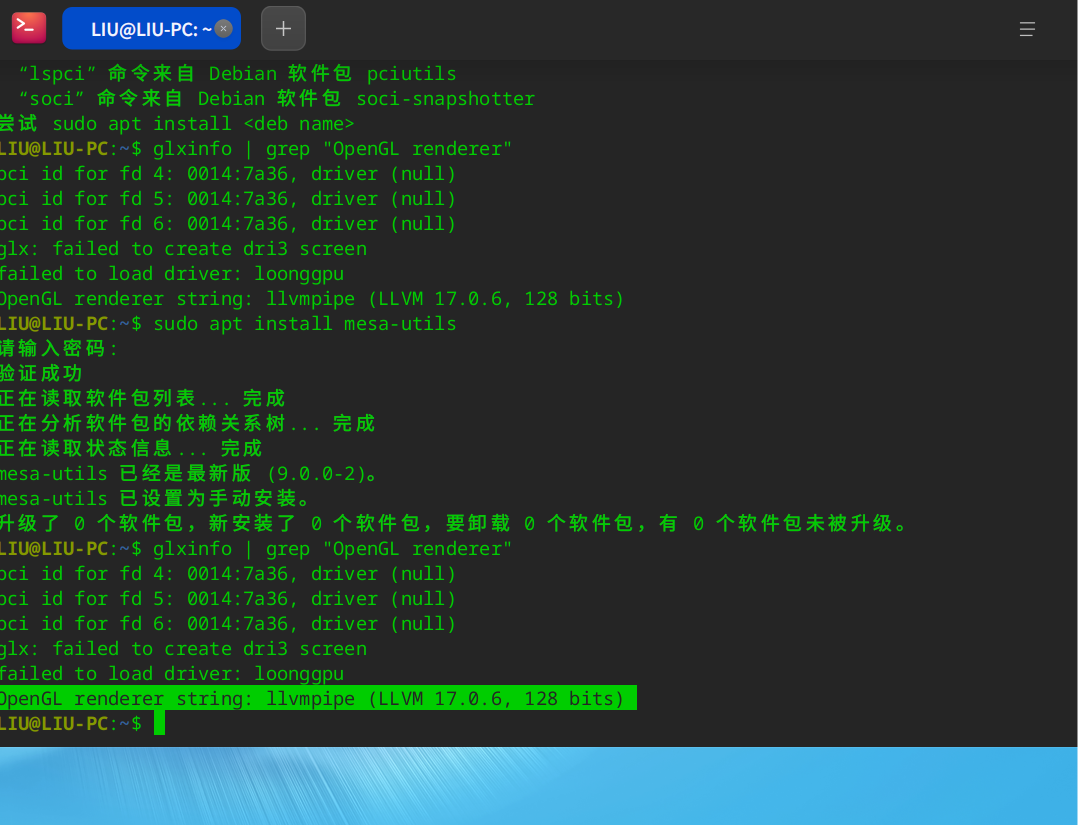Viewport: 1078px width, 825px height.
Task: Select the LIU@LIU-PC: ~ tab
Action: pyautogui.click(x=151, y=29)
